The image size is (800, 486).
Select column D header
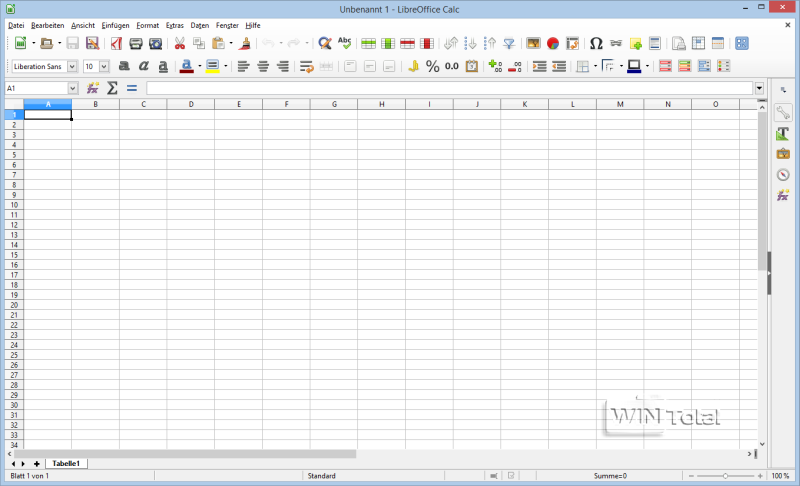tap(191, 104)
